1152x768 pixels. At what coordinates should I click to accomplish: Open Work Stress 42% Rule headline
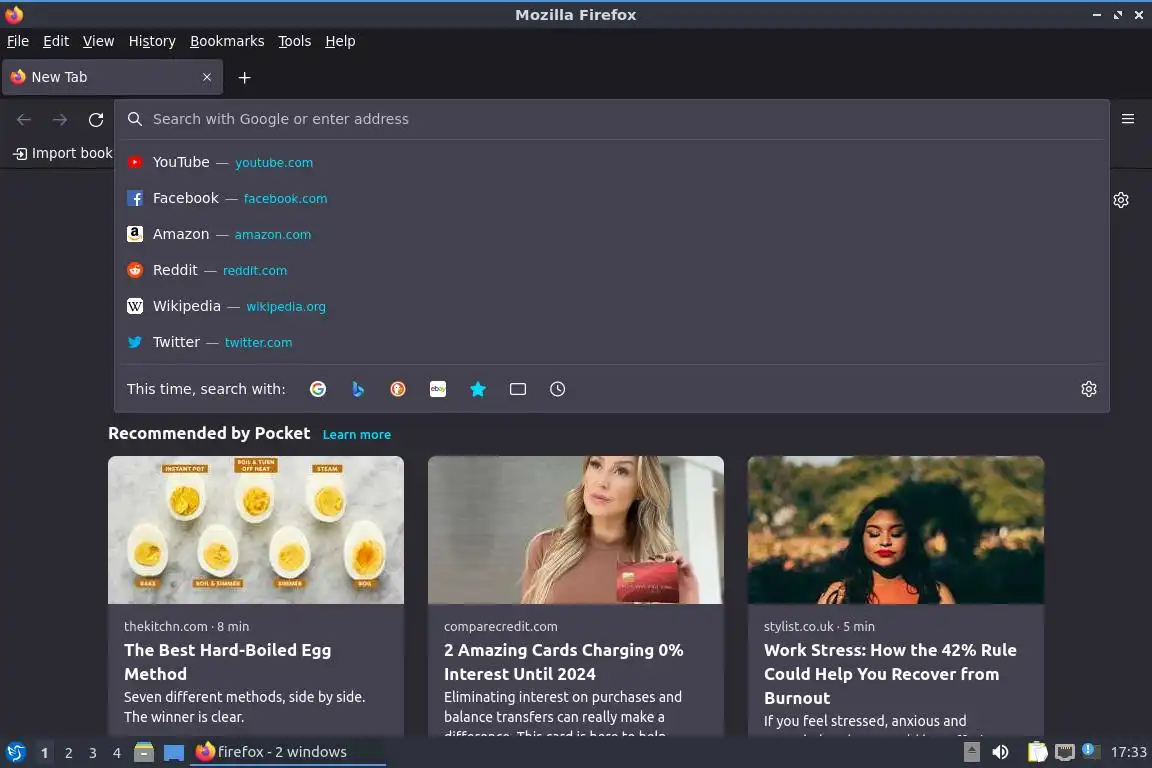click(890, 674)
